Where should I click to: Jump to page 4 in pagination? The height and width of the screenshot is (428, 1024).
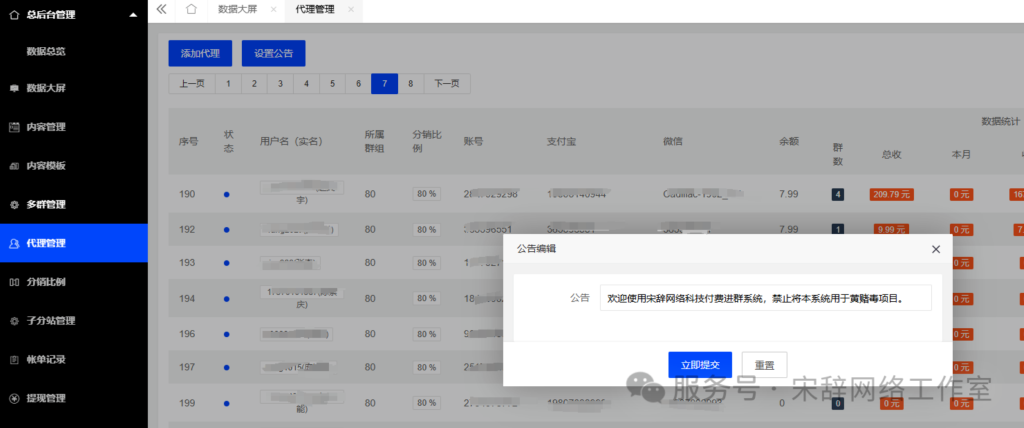point(306,84)
